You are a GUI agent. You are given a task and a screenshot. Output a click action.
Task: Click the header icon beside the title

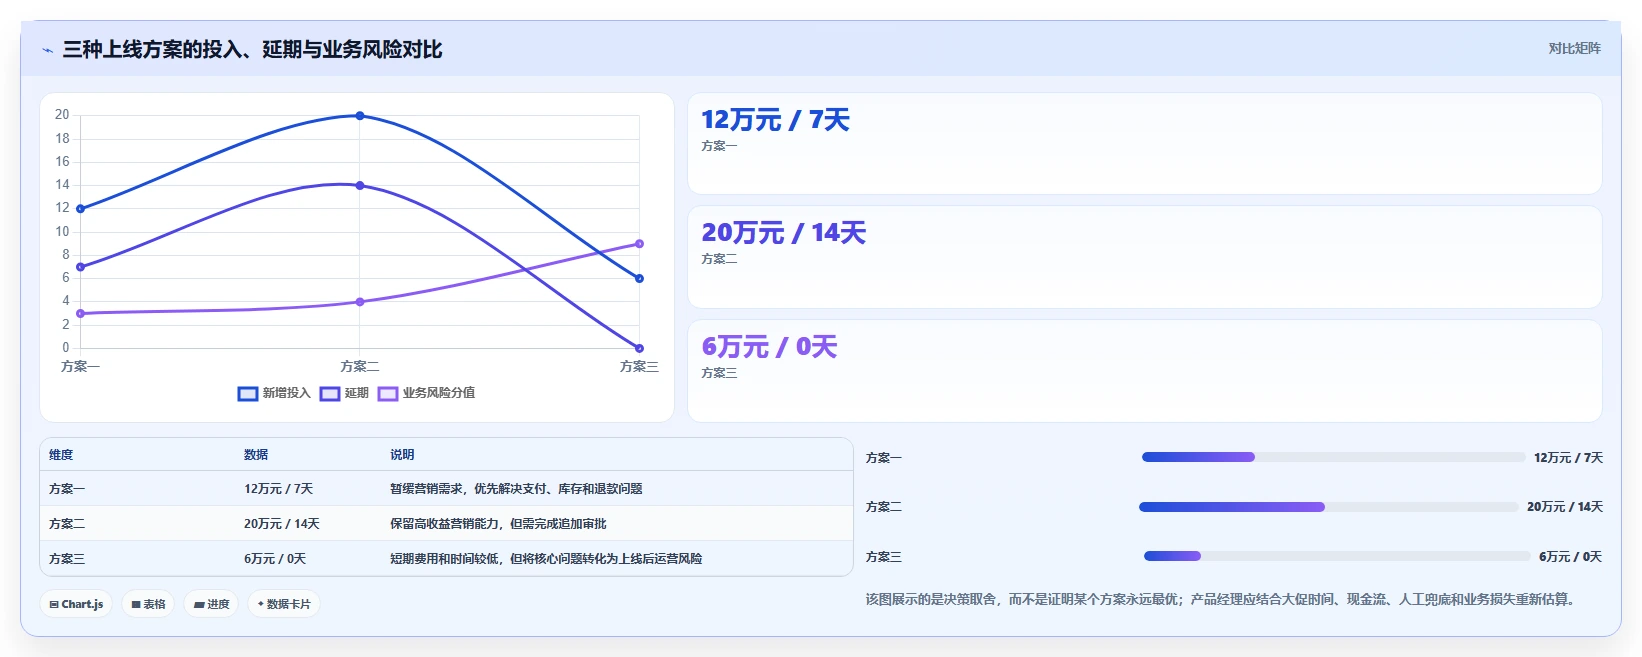[x=47, y=50]
